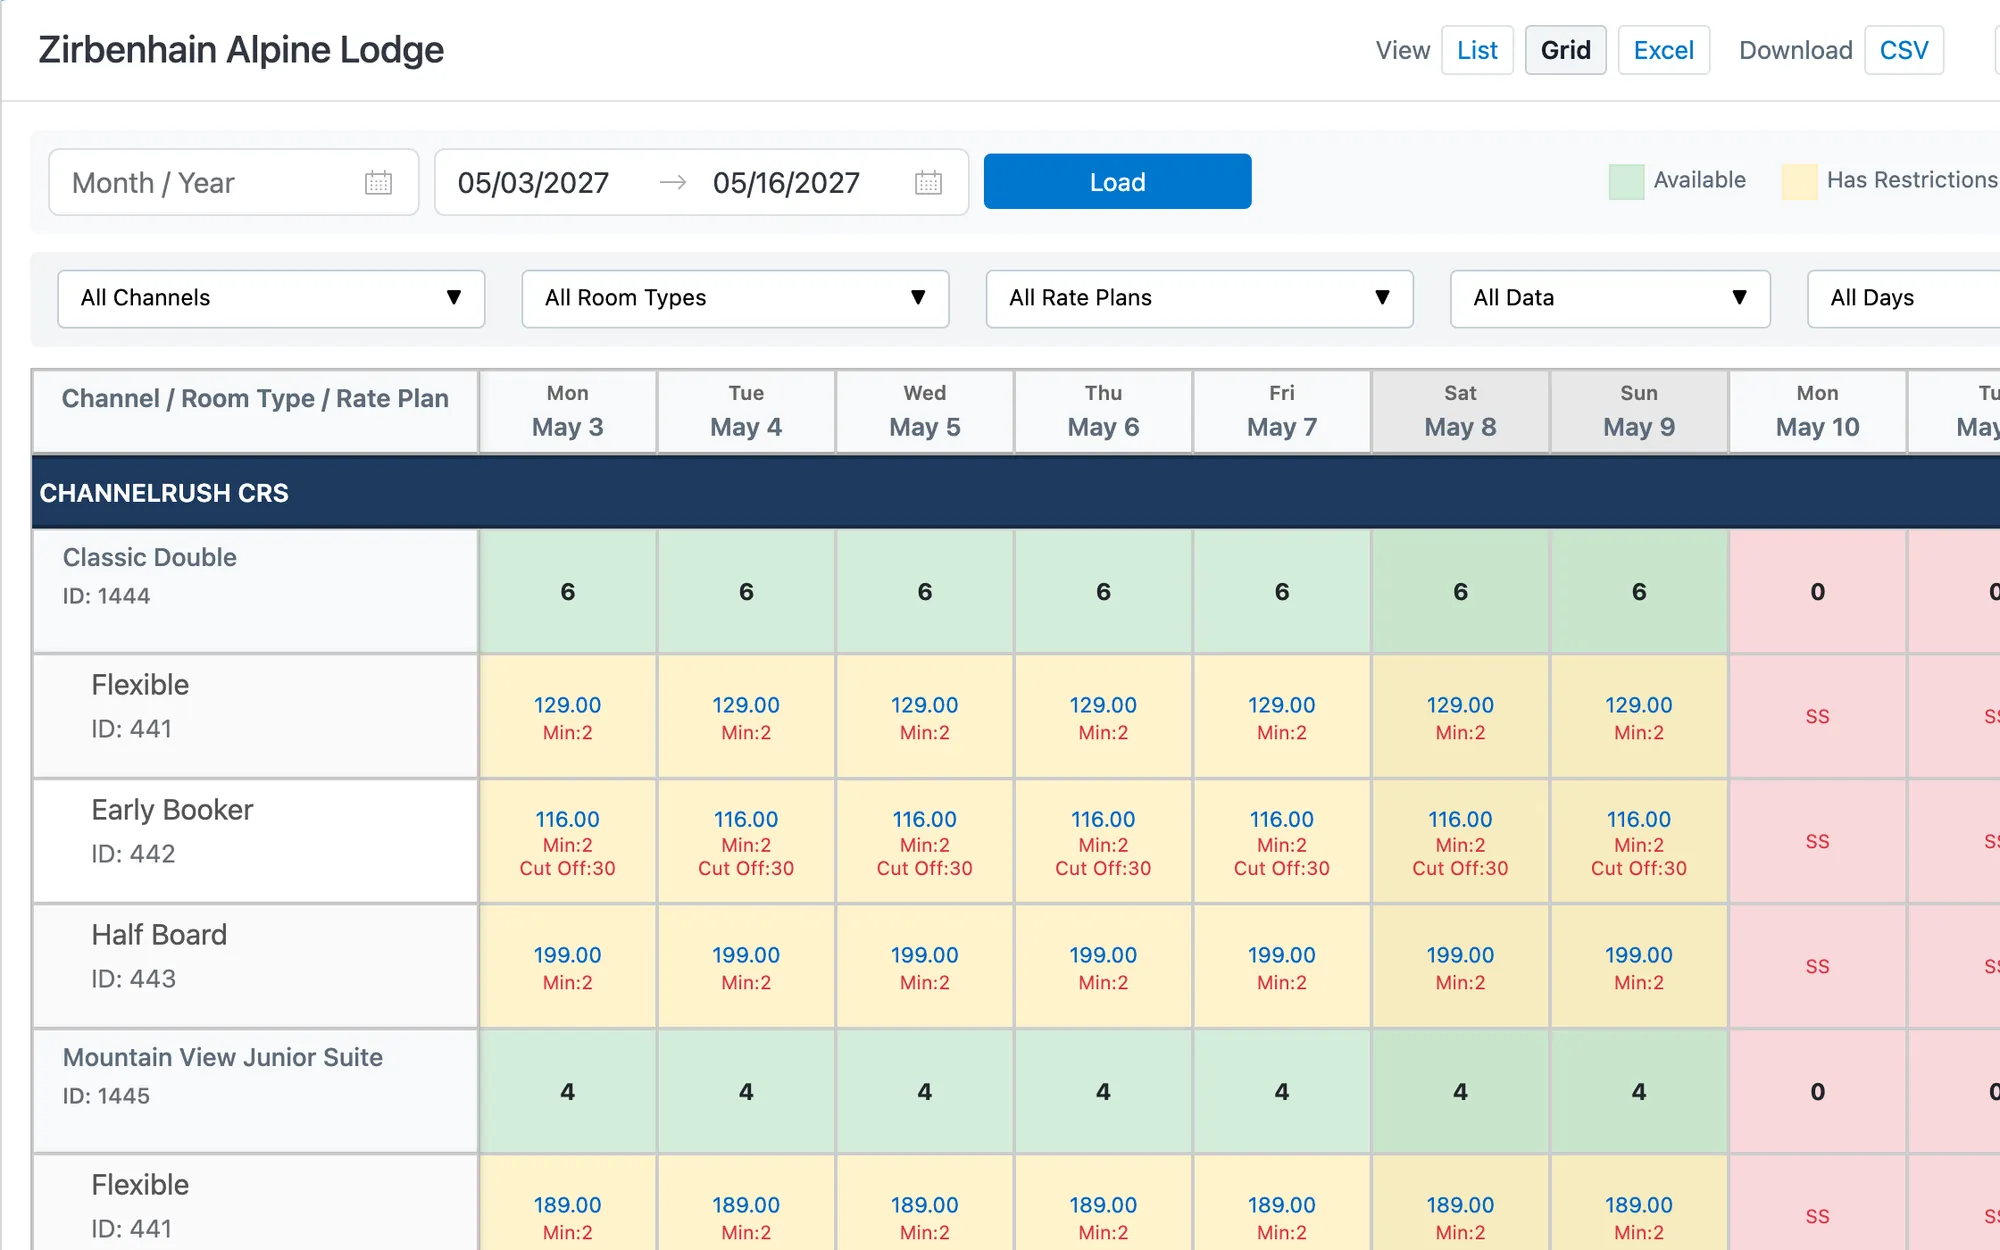Expand the All Channels dropdown
The height and width of the screenshot is (1250, 2000).
click(x=271, y=298)
